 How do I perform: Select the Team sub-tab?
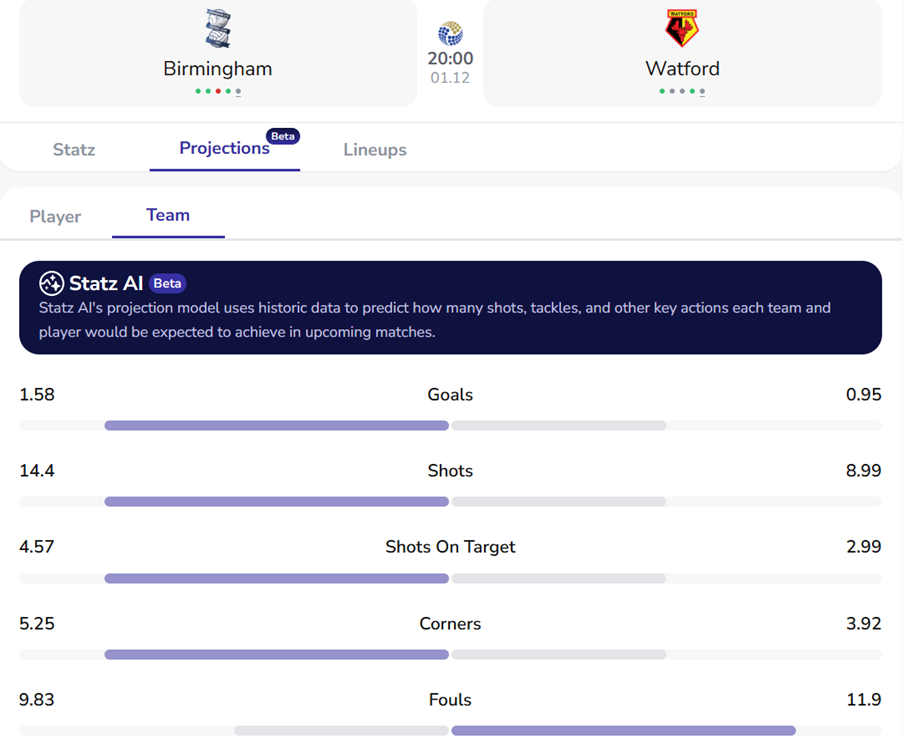tap(168, 215)
